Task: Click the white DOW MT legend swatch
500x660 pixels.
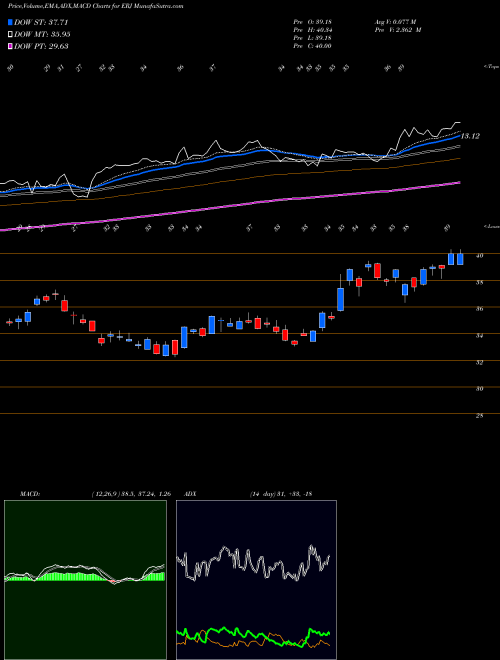Action: pos(11,34)
